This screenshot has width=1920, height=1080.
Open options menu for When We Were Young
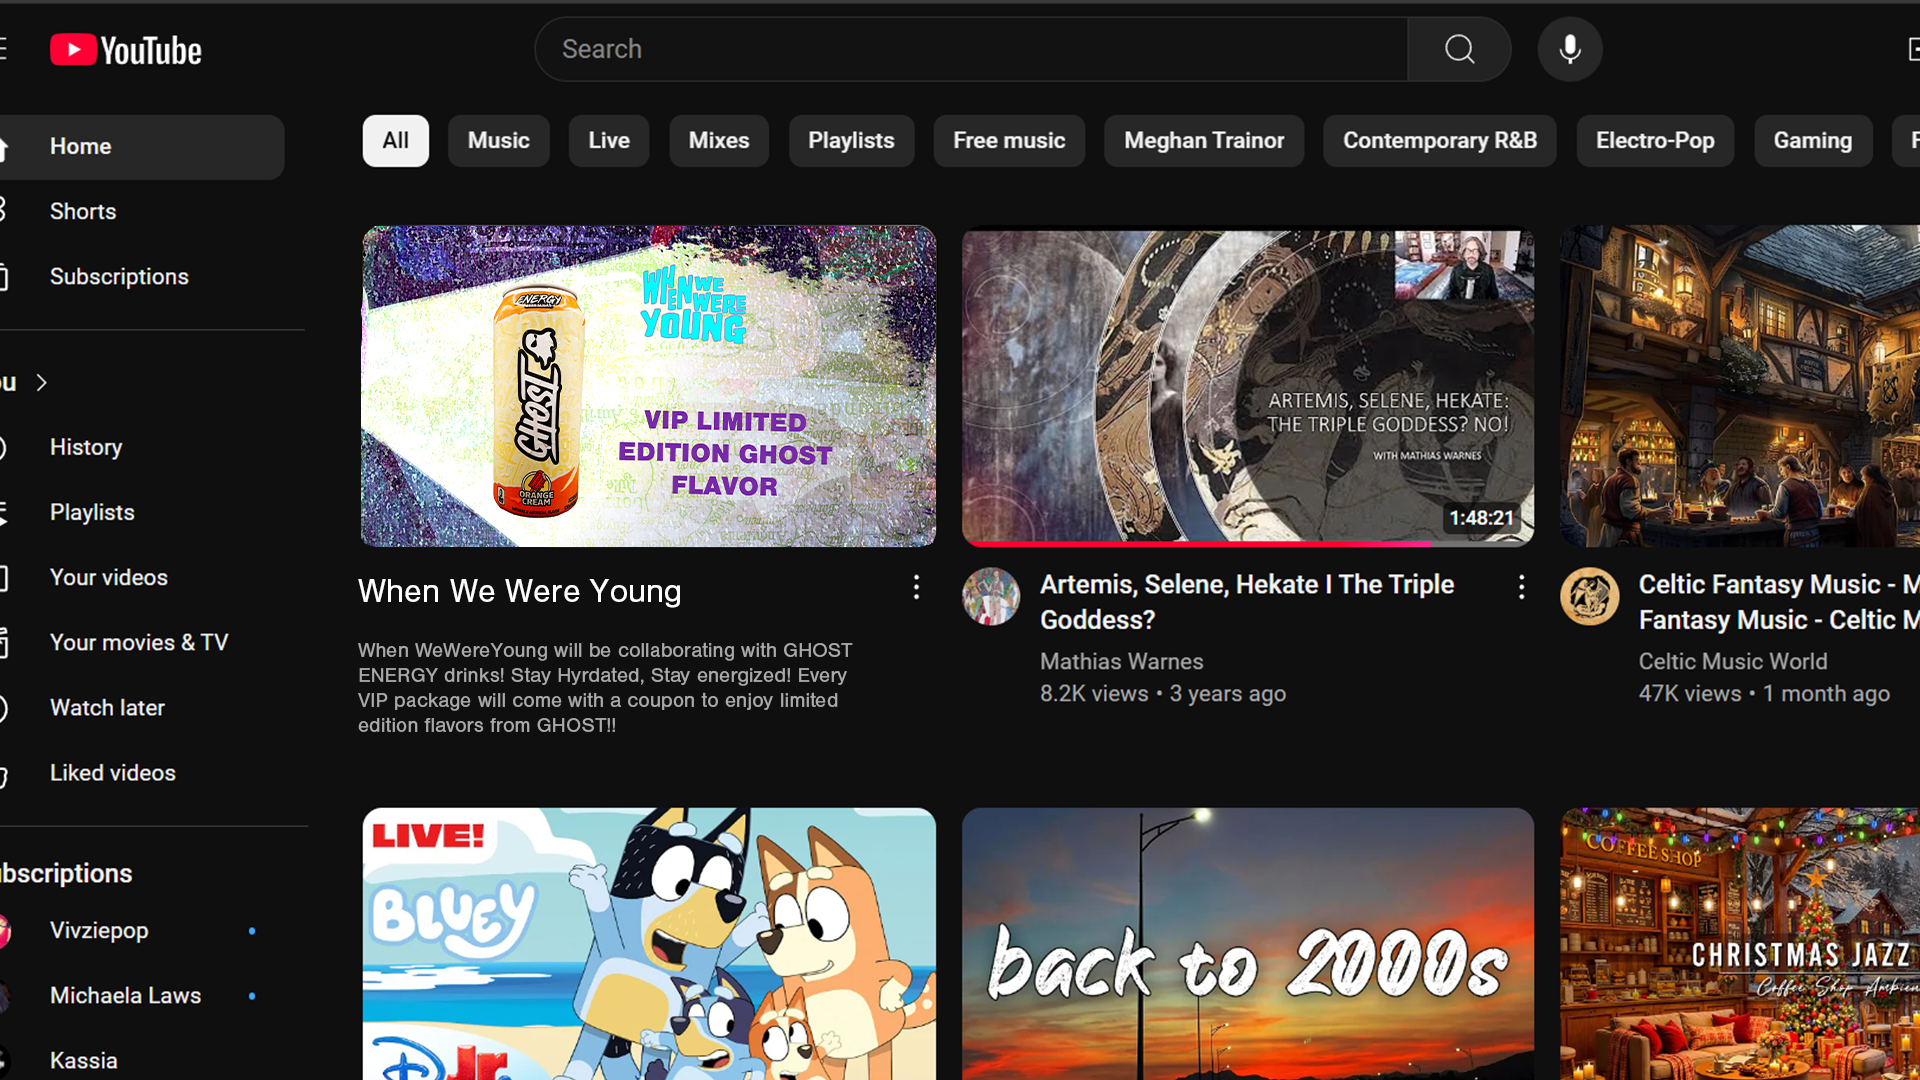tap(916, 588)
